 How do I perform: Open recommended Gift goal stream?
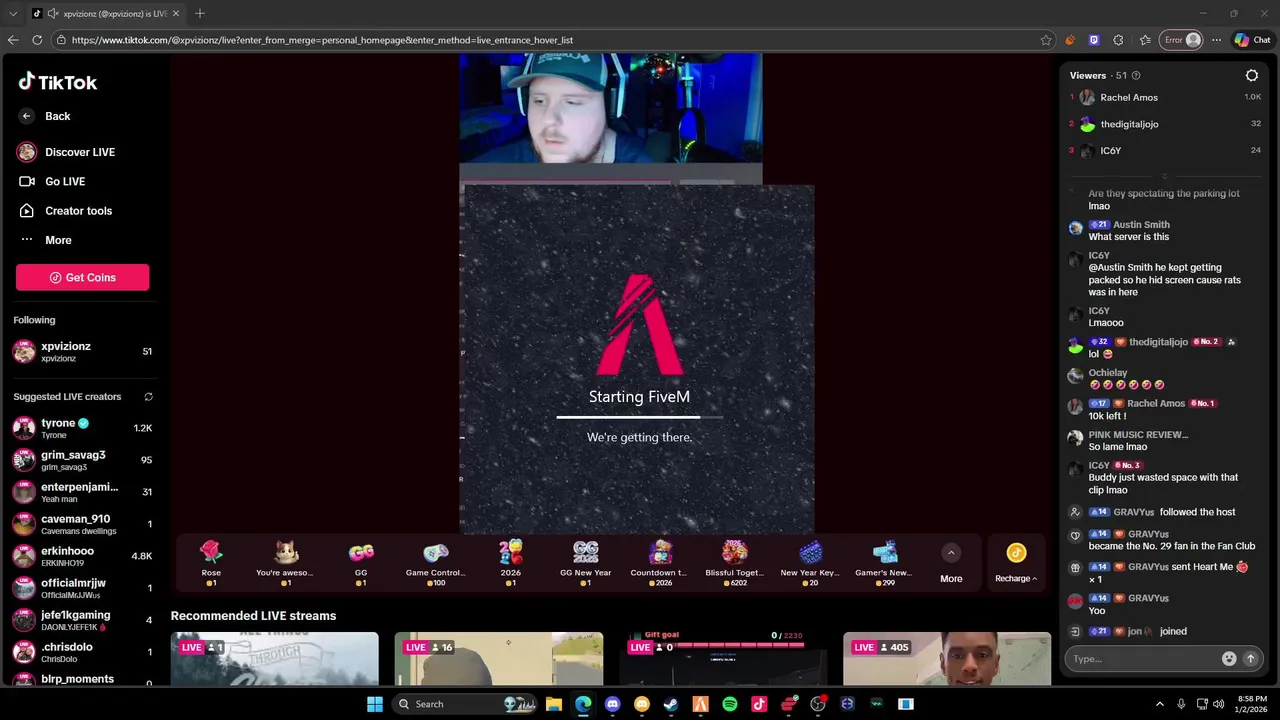point(722,659)
